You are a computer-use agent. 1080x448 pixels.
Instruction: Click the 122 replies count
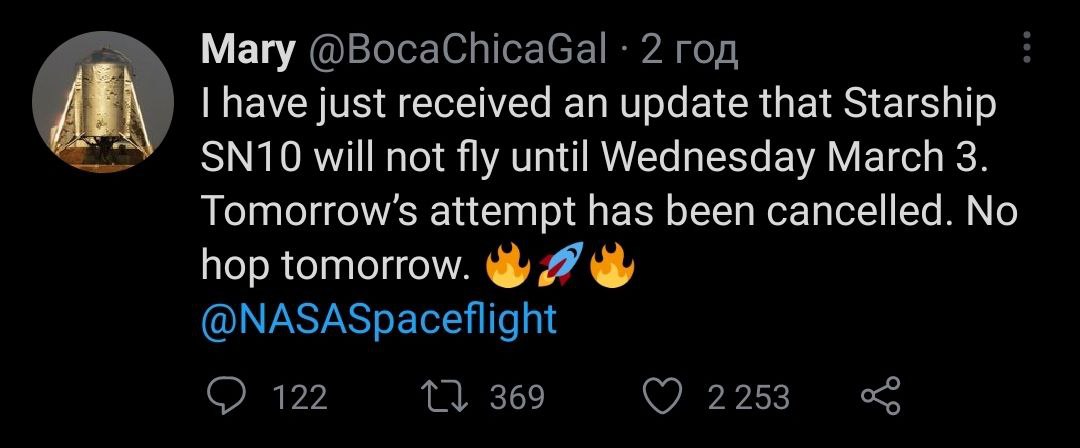(299, 397)
